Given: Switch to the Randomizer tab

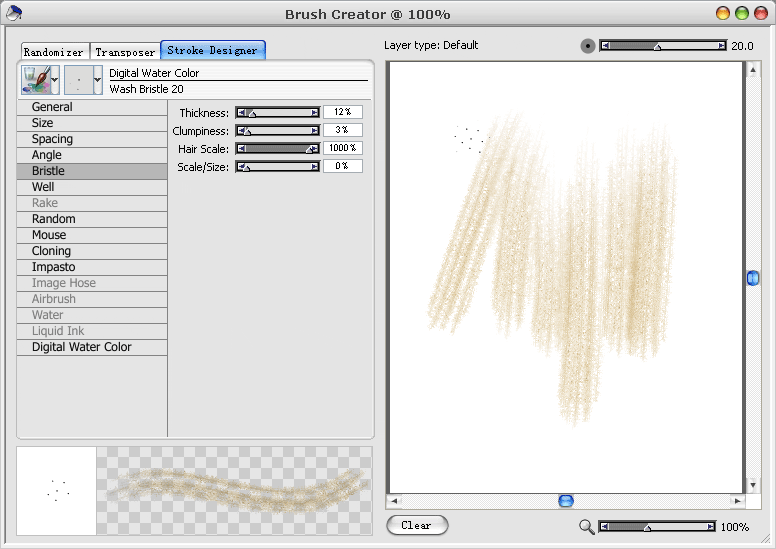Looking at the screenshot, I should (54, 52).
